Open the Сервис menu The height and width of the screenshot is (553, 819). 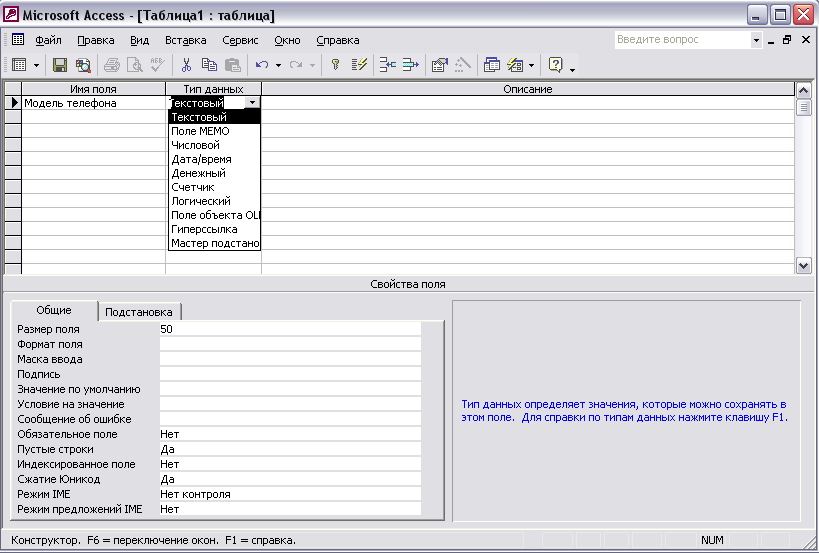[240, 40]
